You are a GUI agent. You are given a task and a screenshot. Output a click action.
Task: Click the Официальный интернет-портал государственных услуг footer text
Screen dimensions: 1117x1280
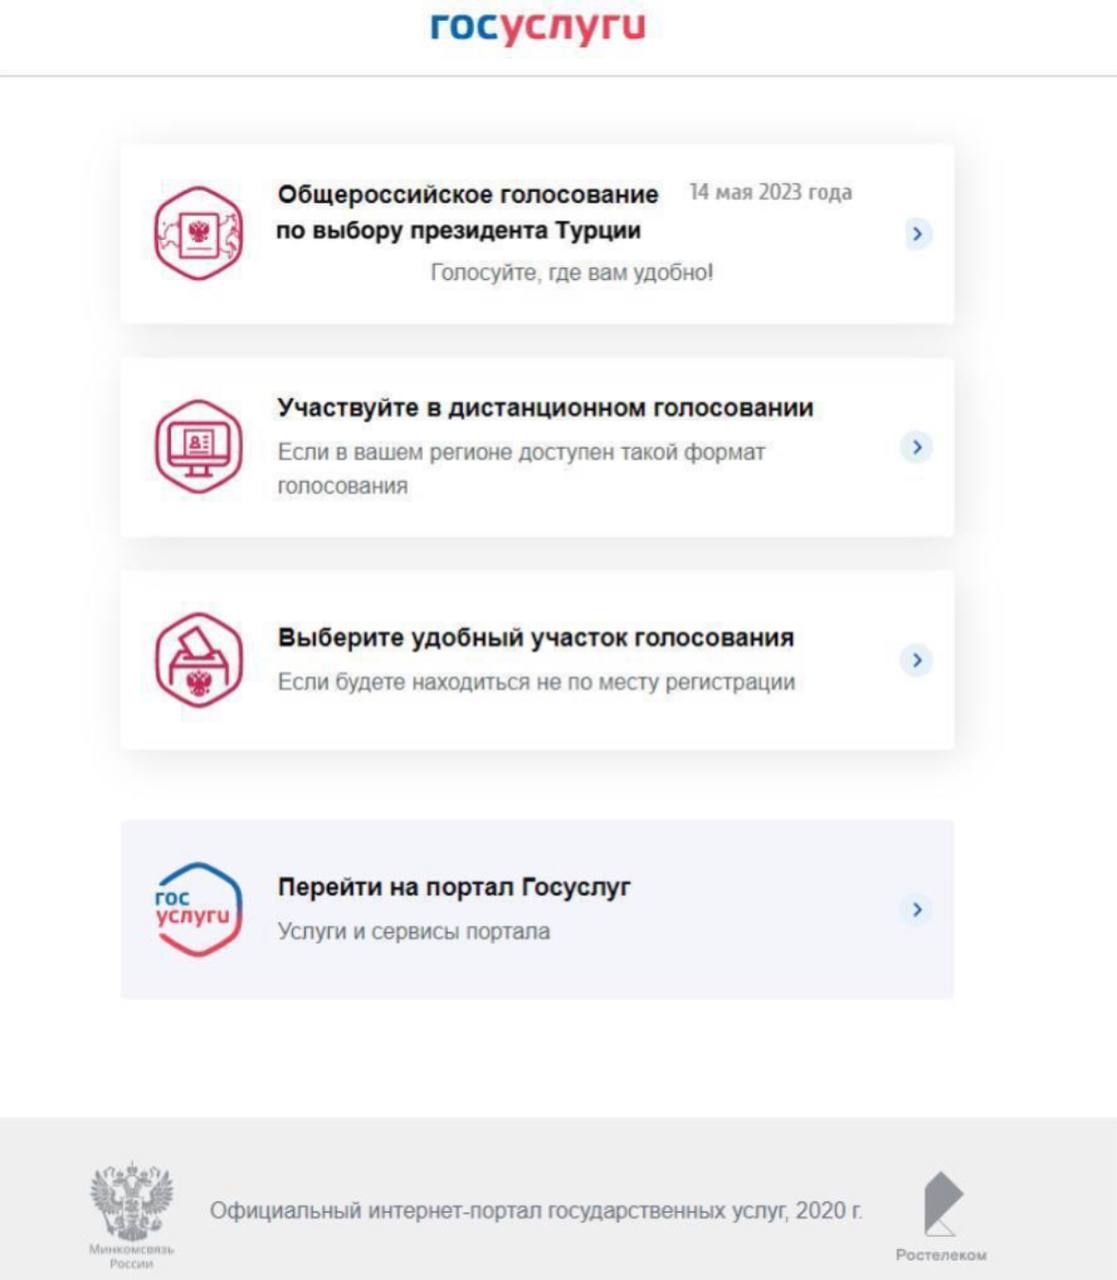[536, 1211]
